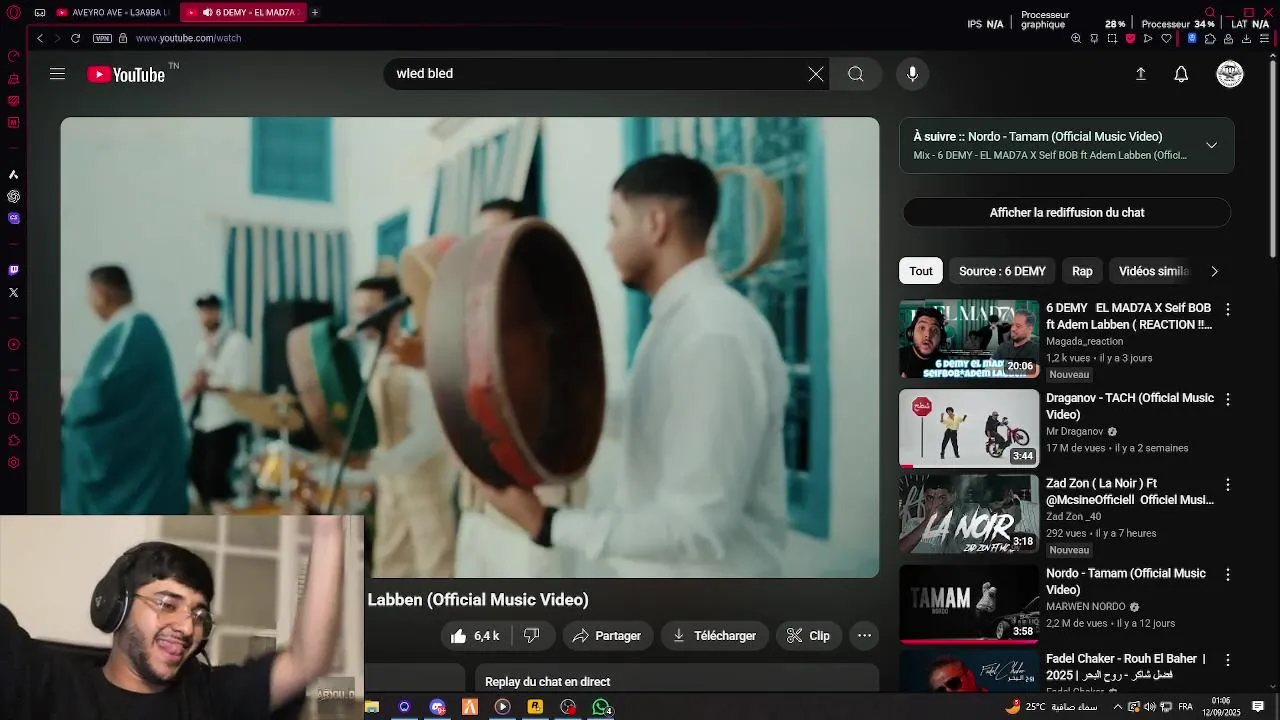Image resolution: width=1280 pixels, height=720 pixels.
Task: Open options for Zad Zon video
Action: pyautogui.click(x=1228, y=485)
